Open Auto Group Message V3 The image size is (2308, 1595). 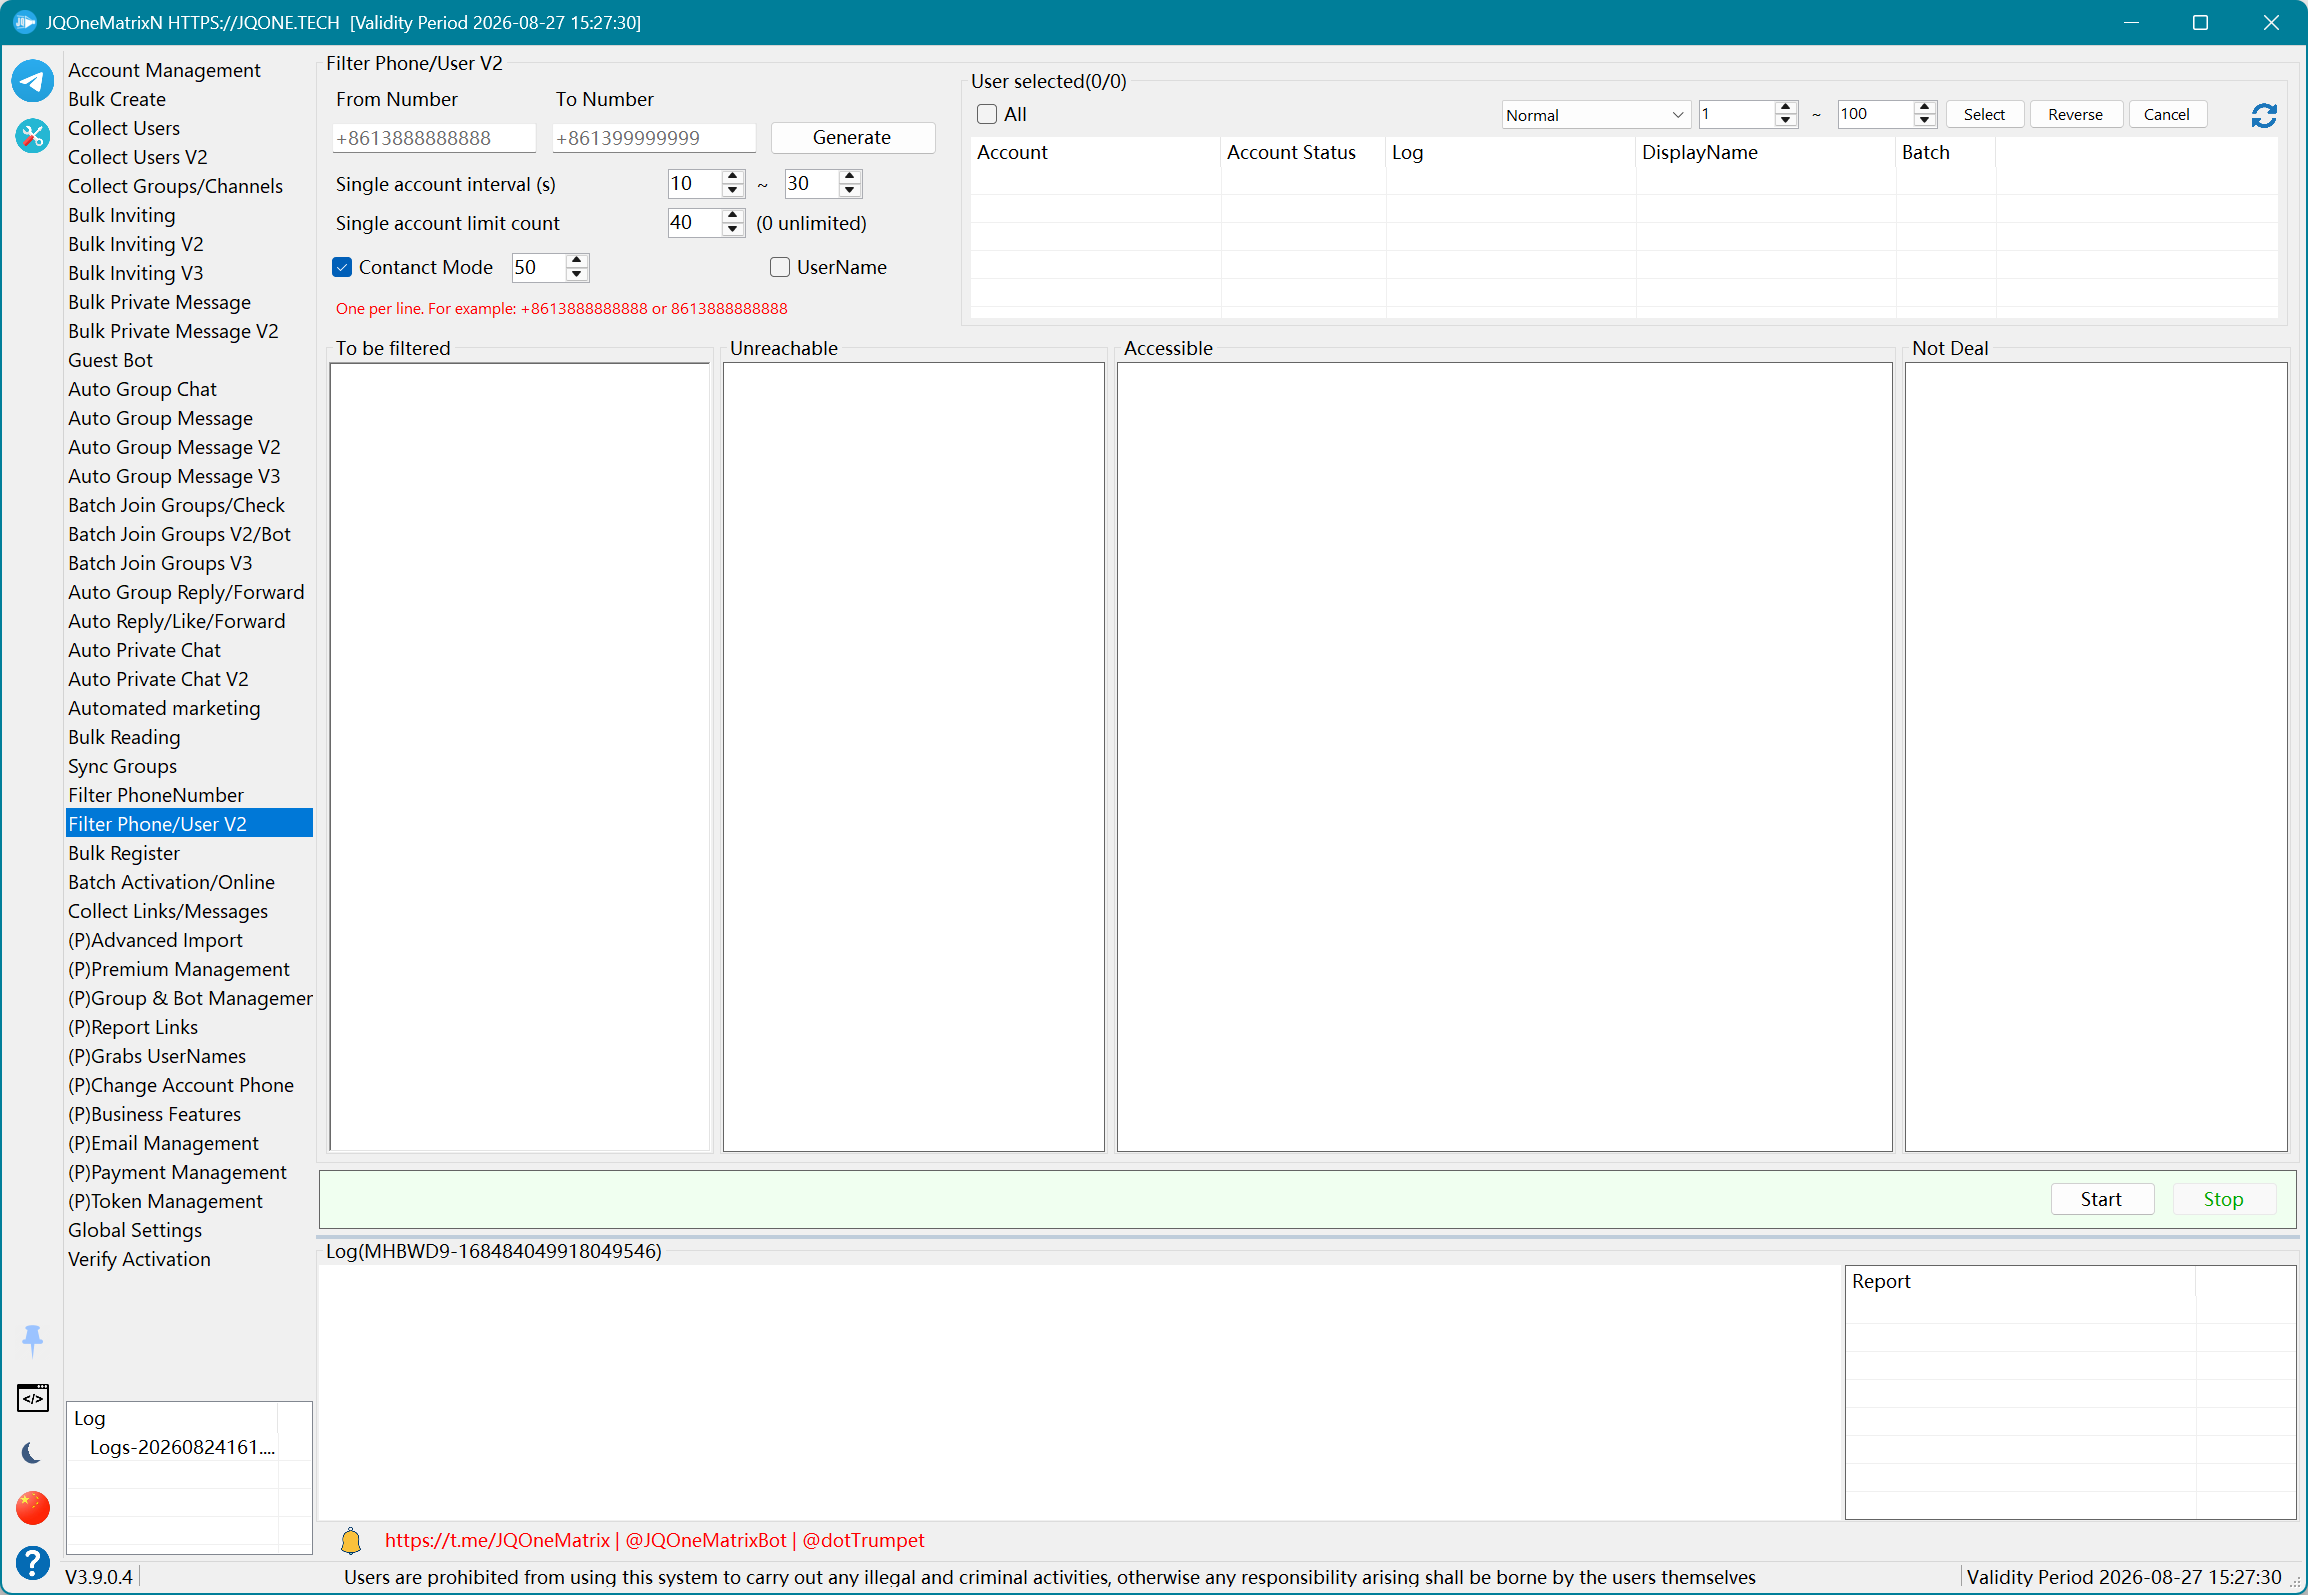pyautogui.click(x=174, y=476)
